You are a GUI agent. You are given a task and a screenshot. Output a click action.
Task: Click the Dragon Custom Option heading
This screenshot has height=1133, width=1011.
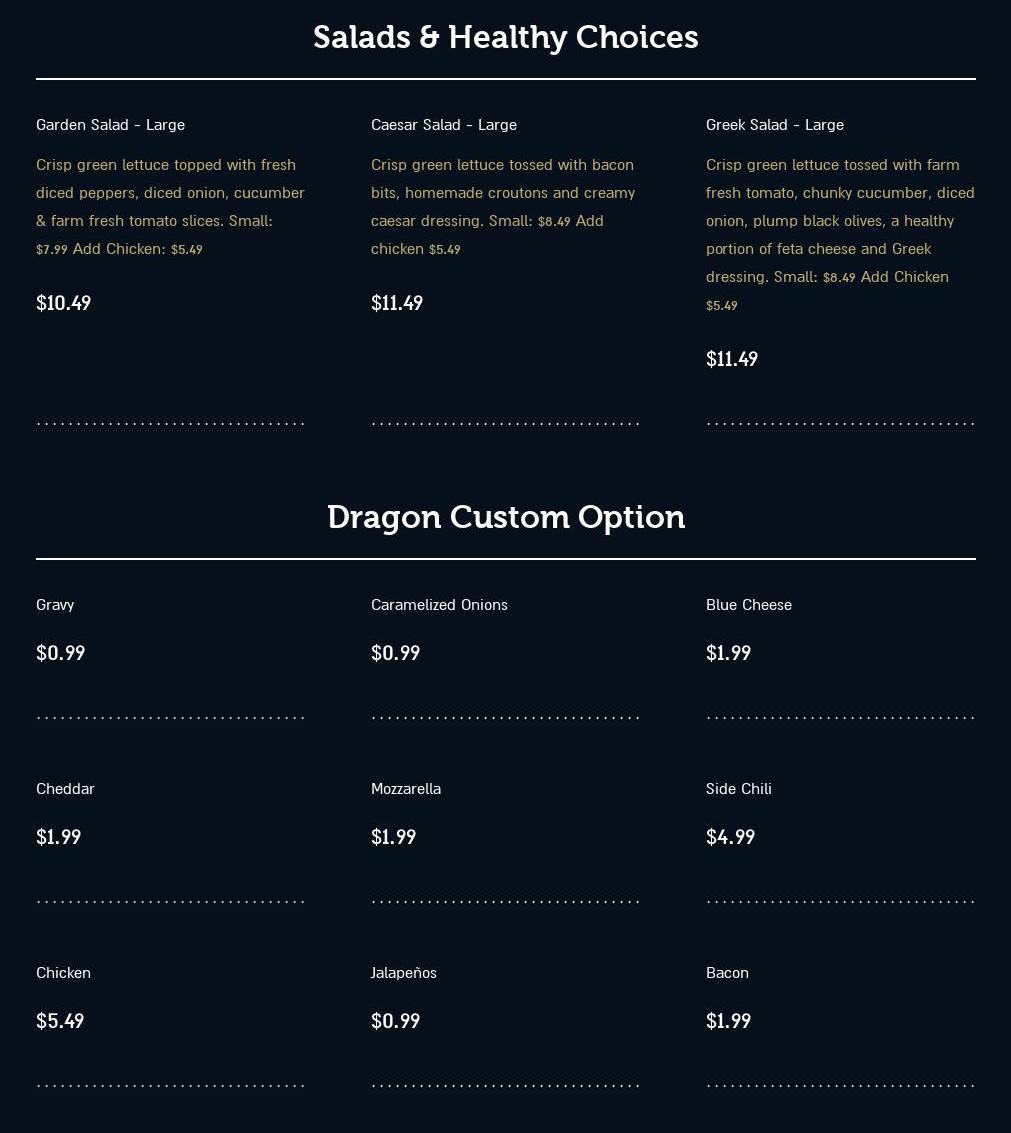(505, 517)
